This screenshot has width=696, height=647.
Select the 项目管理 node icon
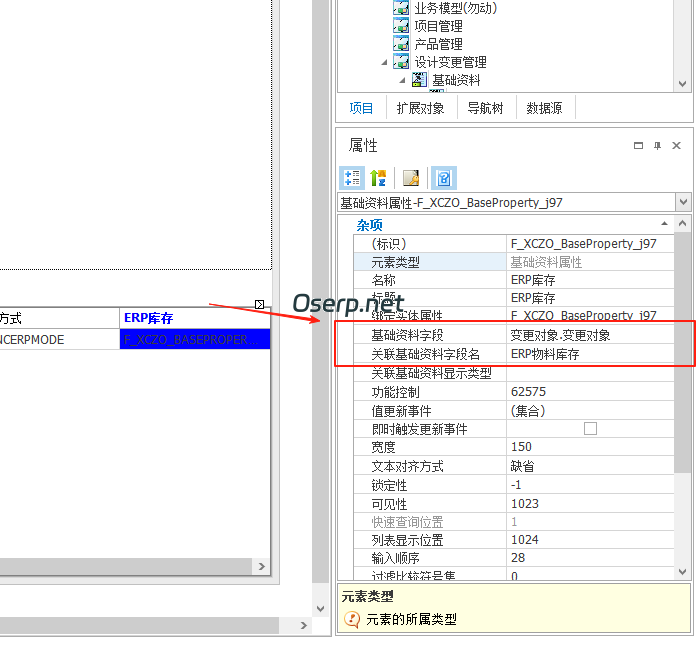[x=401, y=25]
